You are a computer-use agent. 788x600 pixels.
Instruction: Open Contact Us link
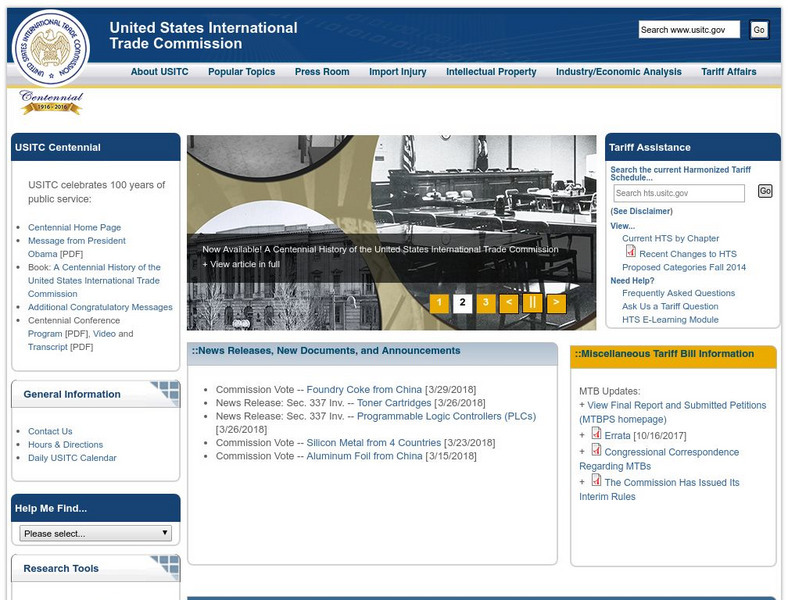50,431
